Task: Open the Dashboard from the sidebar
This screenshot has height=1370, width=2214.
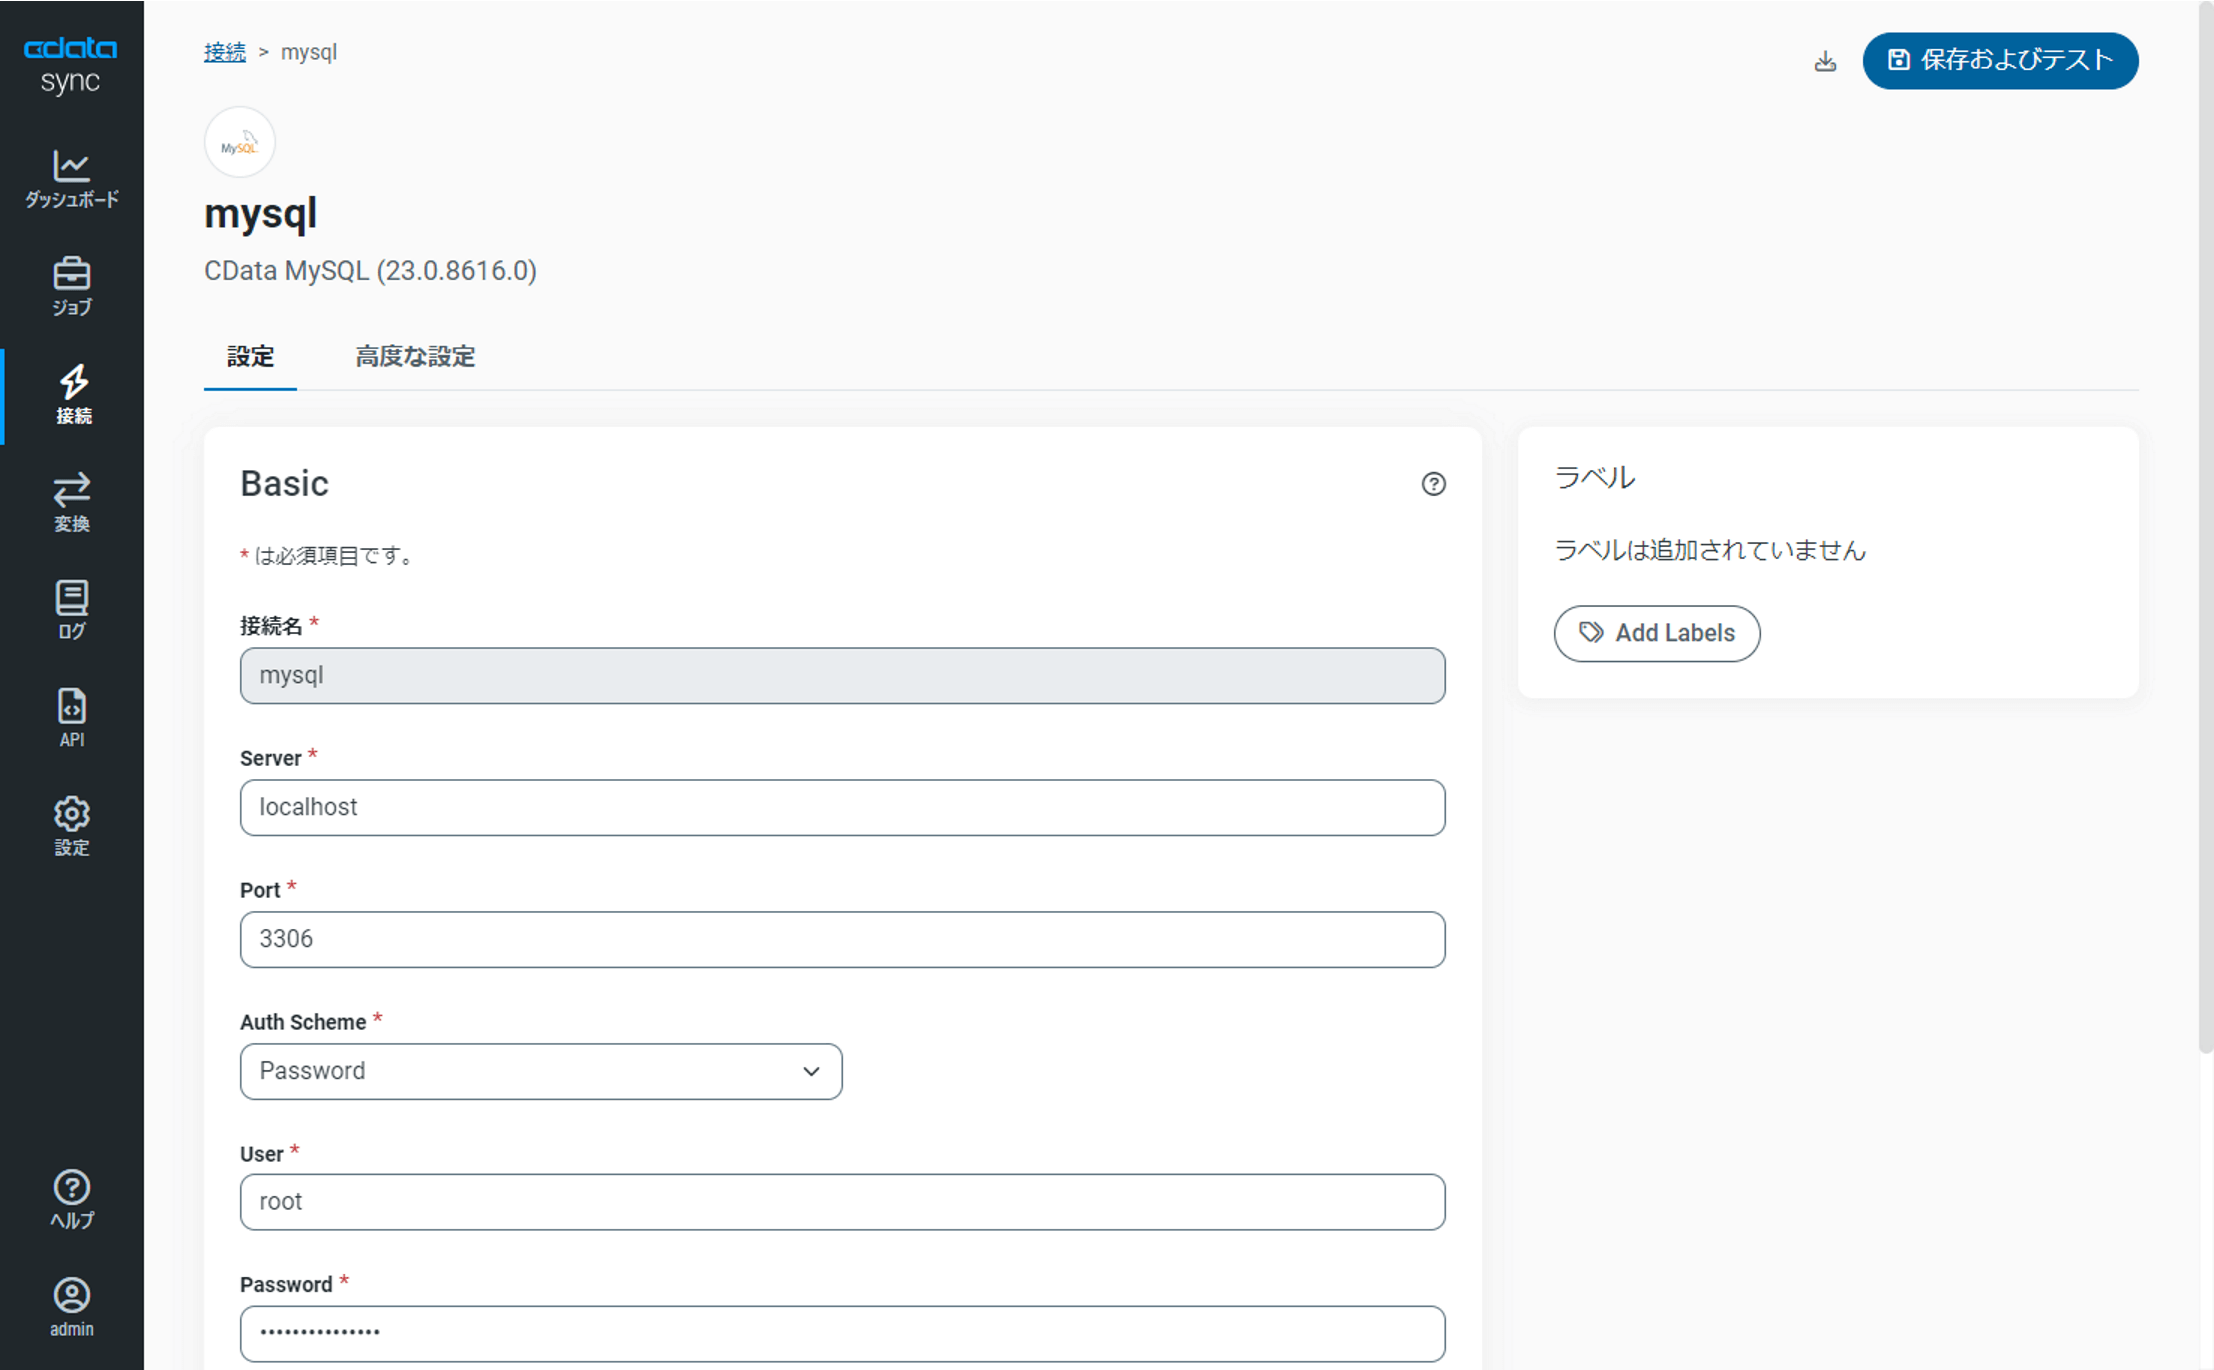Action: (71, 178)
